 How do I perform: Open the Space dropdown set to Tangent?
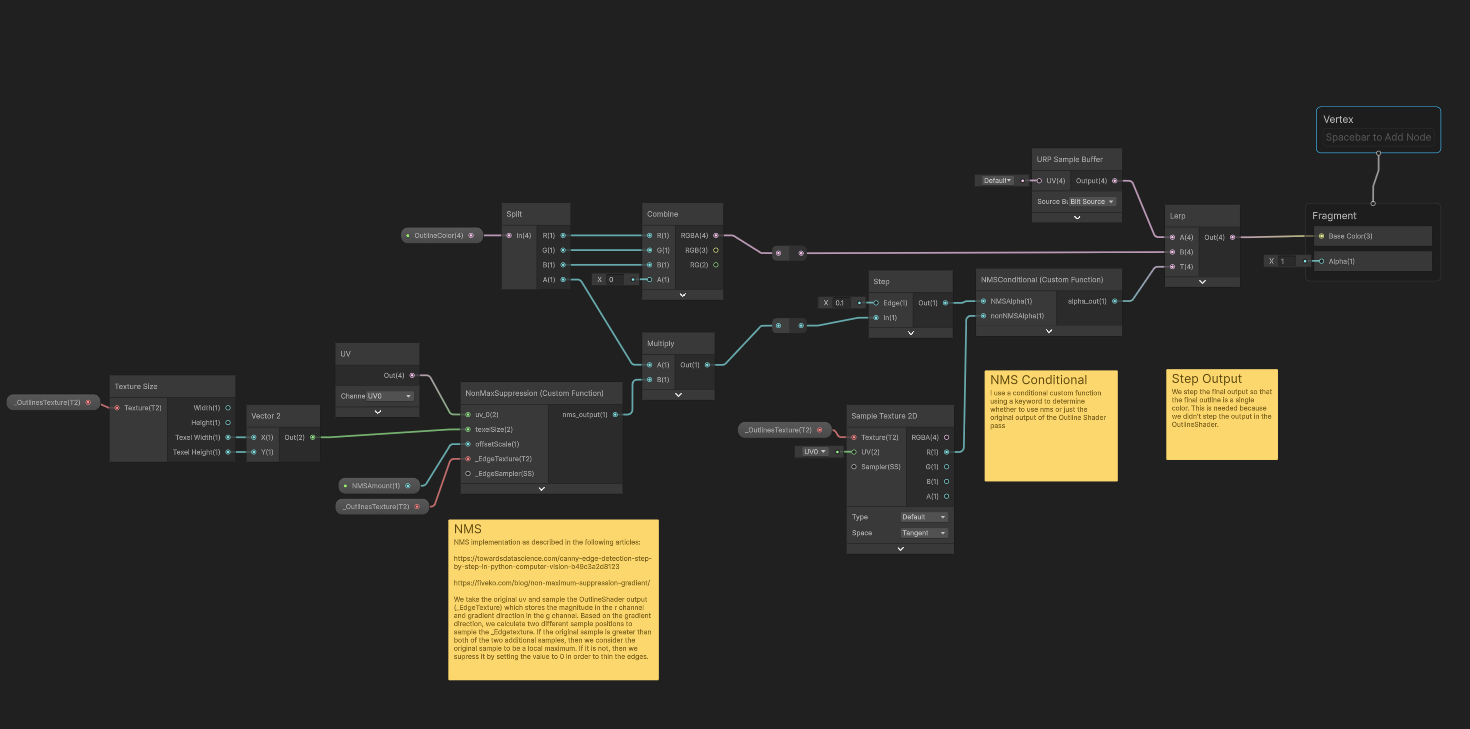point(924,533)
